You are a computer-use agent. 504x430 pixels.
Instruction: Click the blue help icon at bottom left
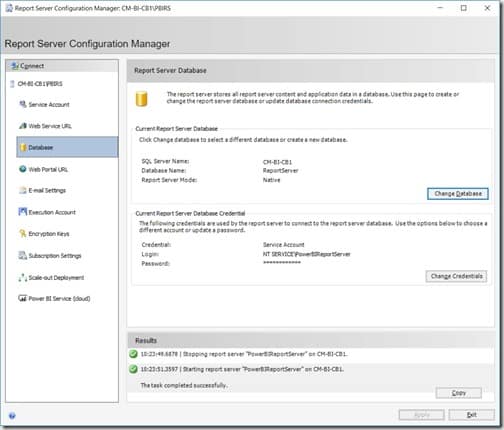[x=12, y=416]
